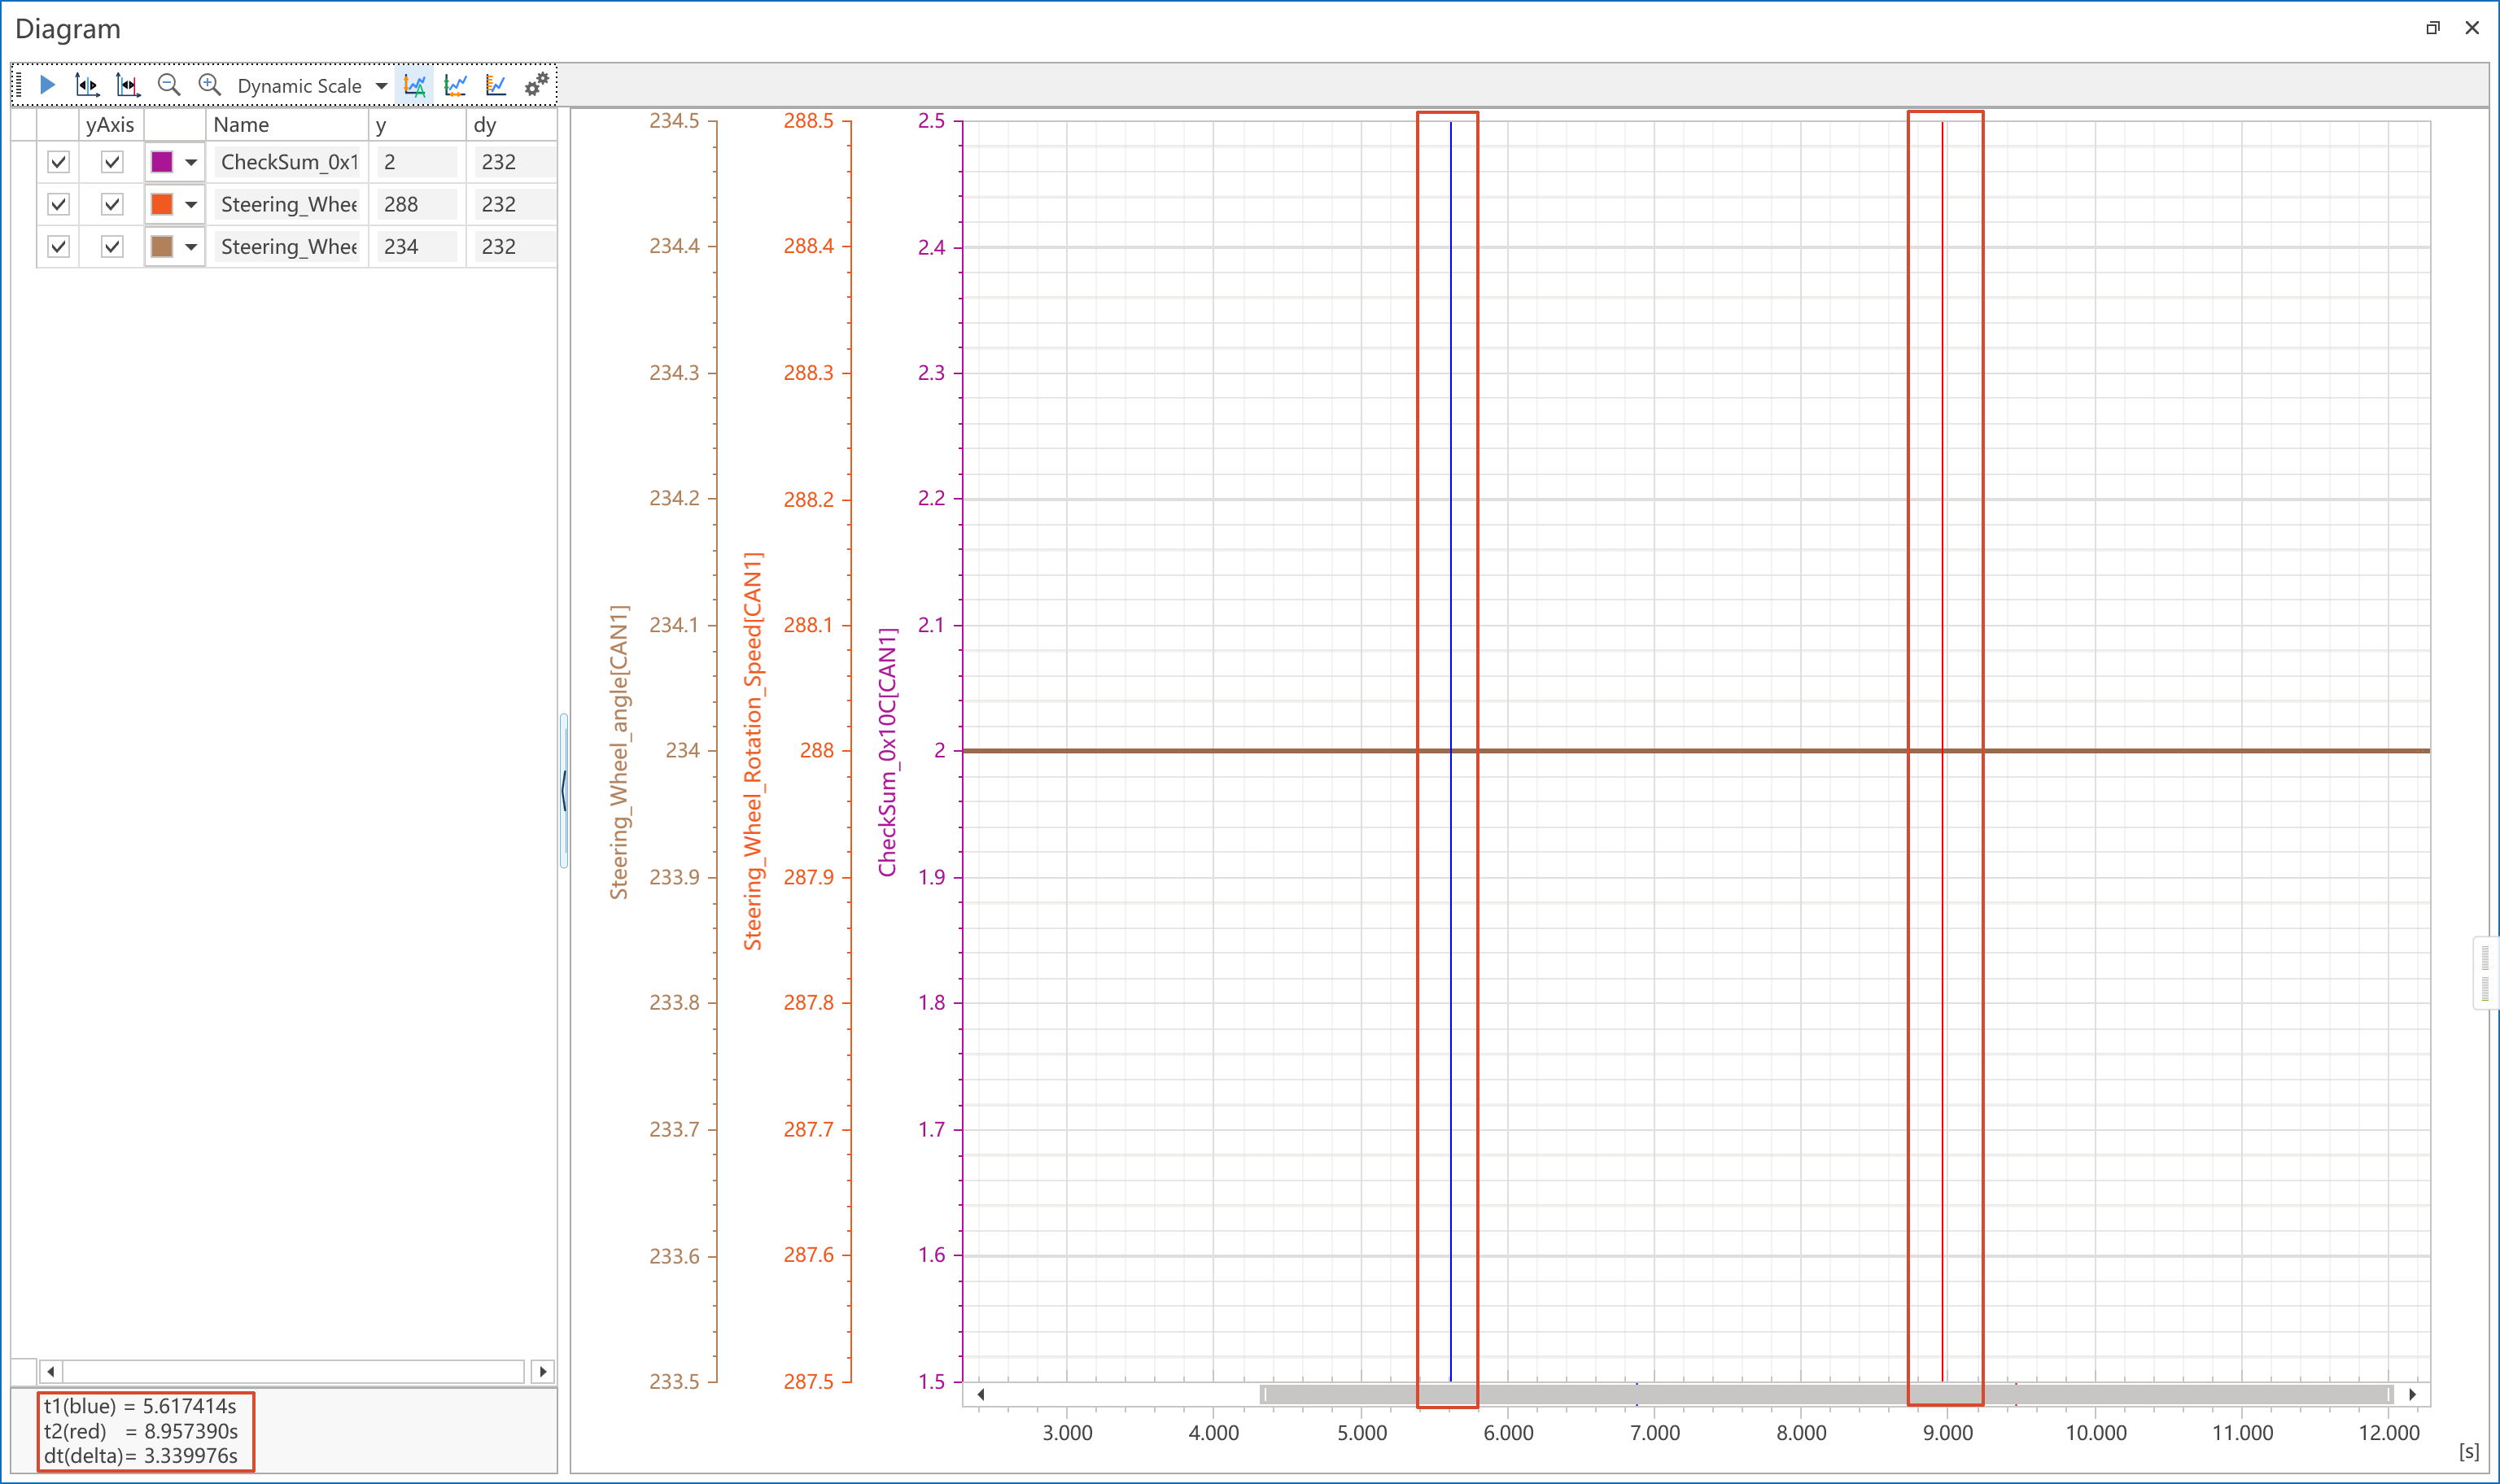Click the Name column header
The image size is (2500, 1484).
click(287, 125)
